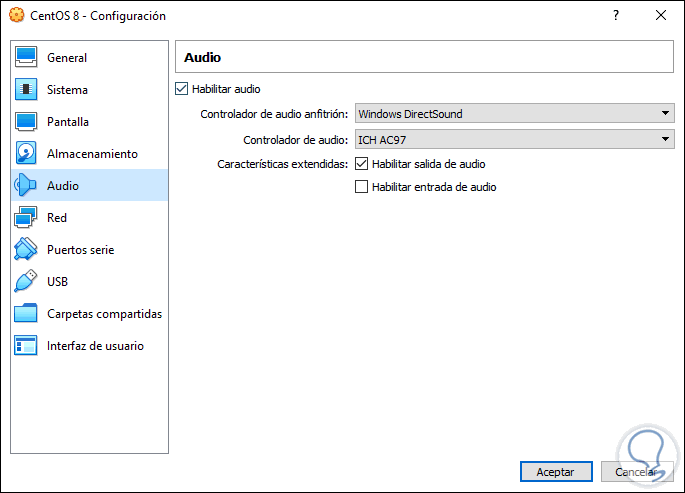Click the Puertos serie connector icon
Viewport: 685px width, 493px height.
click(x=26, y=250)
